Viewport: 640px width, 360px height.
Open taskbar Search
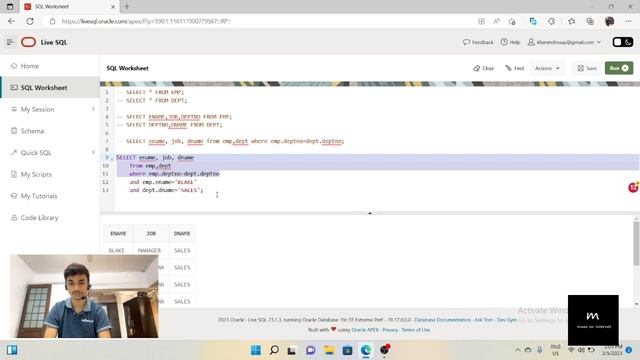274,350
